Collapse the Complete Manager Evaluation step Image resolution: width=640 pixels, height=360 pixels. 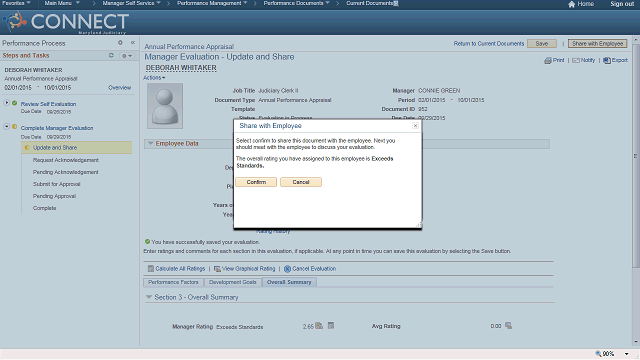[7, 127]
